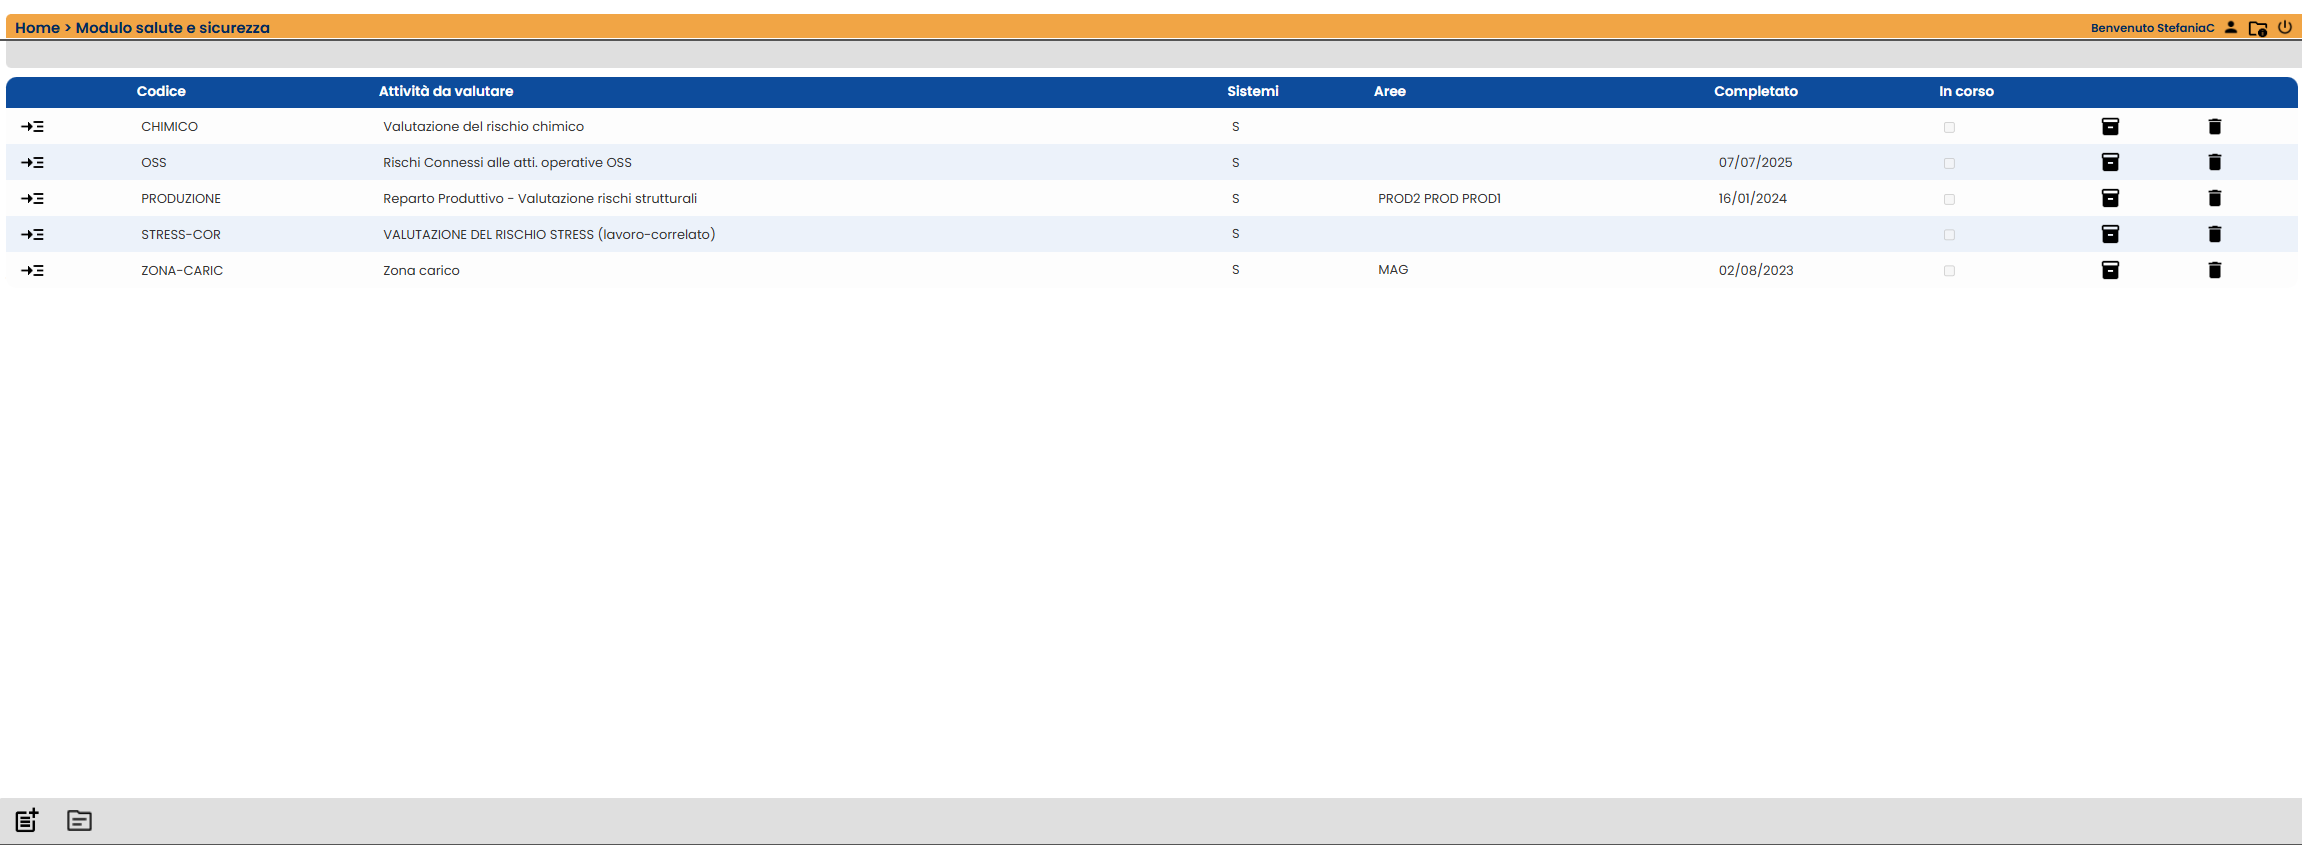This screenshot has width=2302, height=845.
Task: Click Modulo salute e sicurezza breadcrumb
Action: [x=173, y=28]
